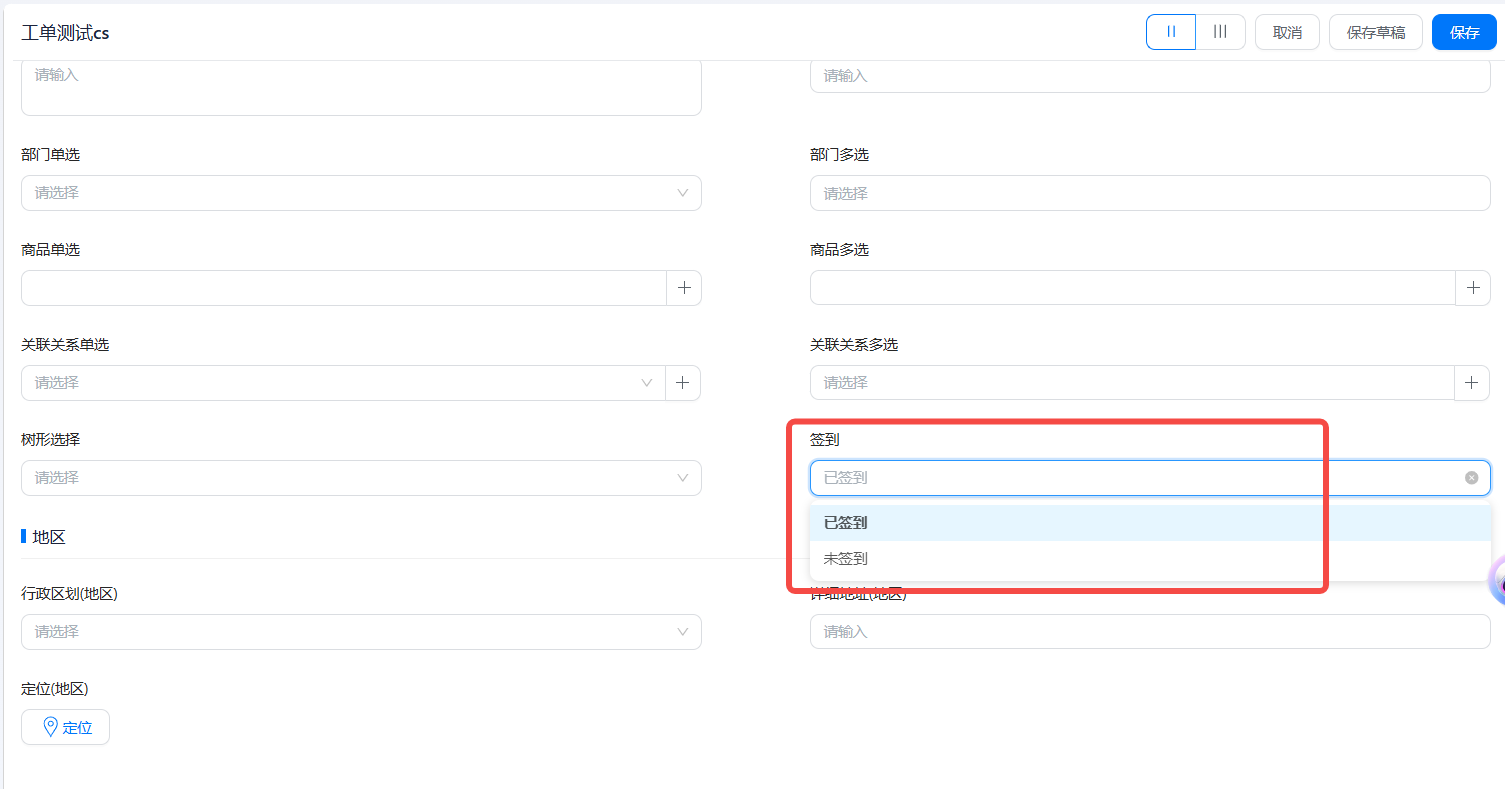Click the plus icon for 商品单选
The image size is (1505, 789).
684,288
